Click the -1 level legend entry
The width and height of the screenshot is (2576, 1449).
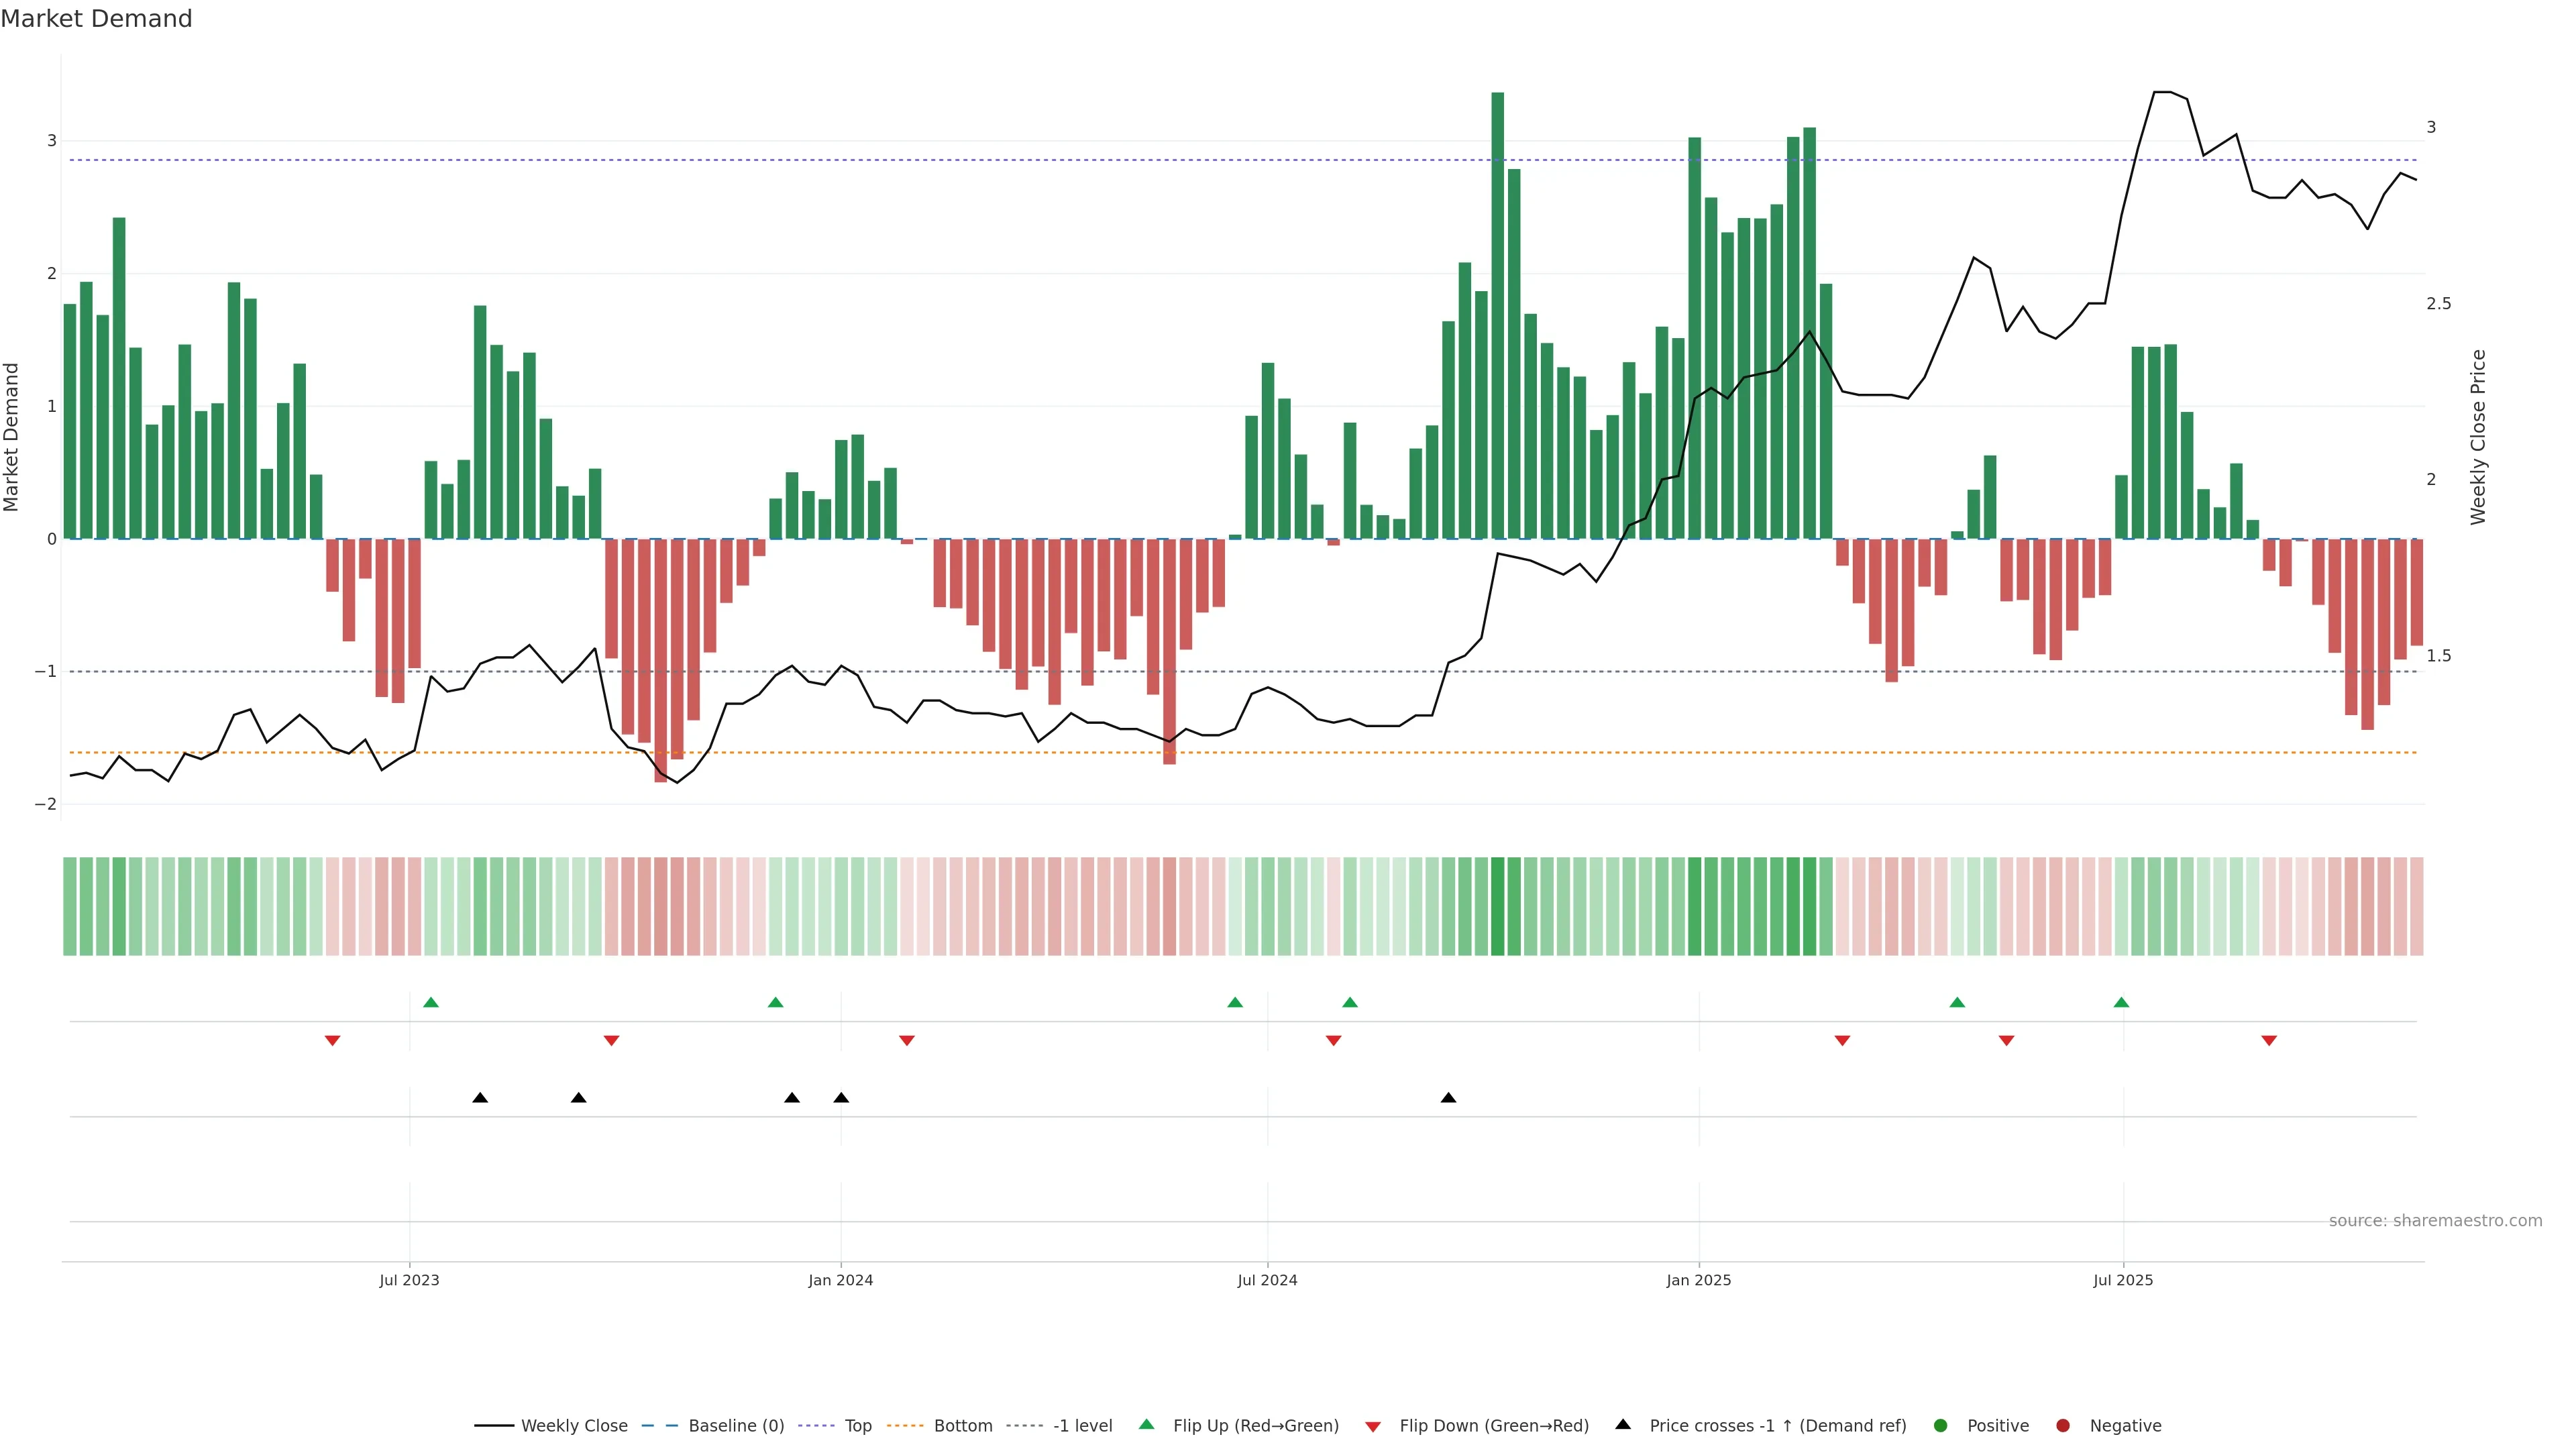tap(1082, 1425)
